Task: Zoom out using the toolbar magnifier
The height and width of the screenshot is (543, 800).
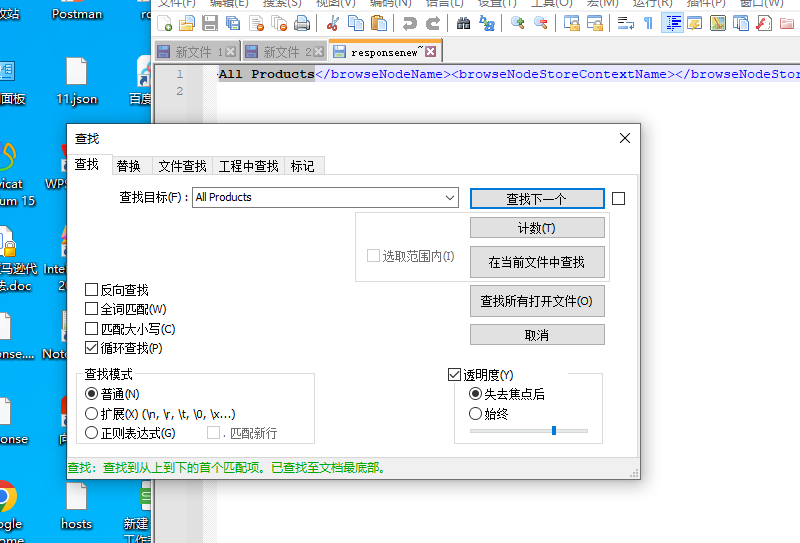Action: (x=540, y=23)
